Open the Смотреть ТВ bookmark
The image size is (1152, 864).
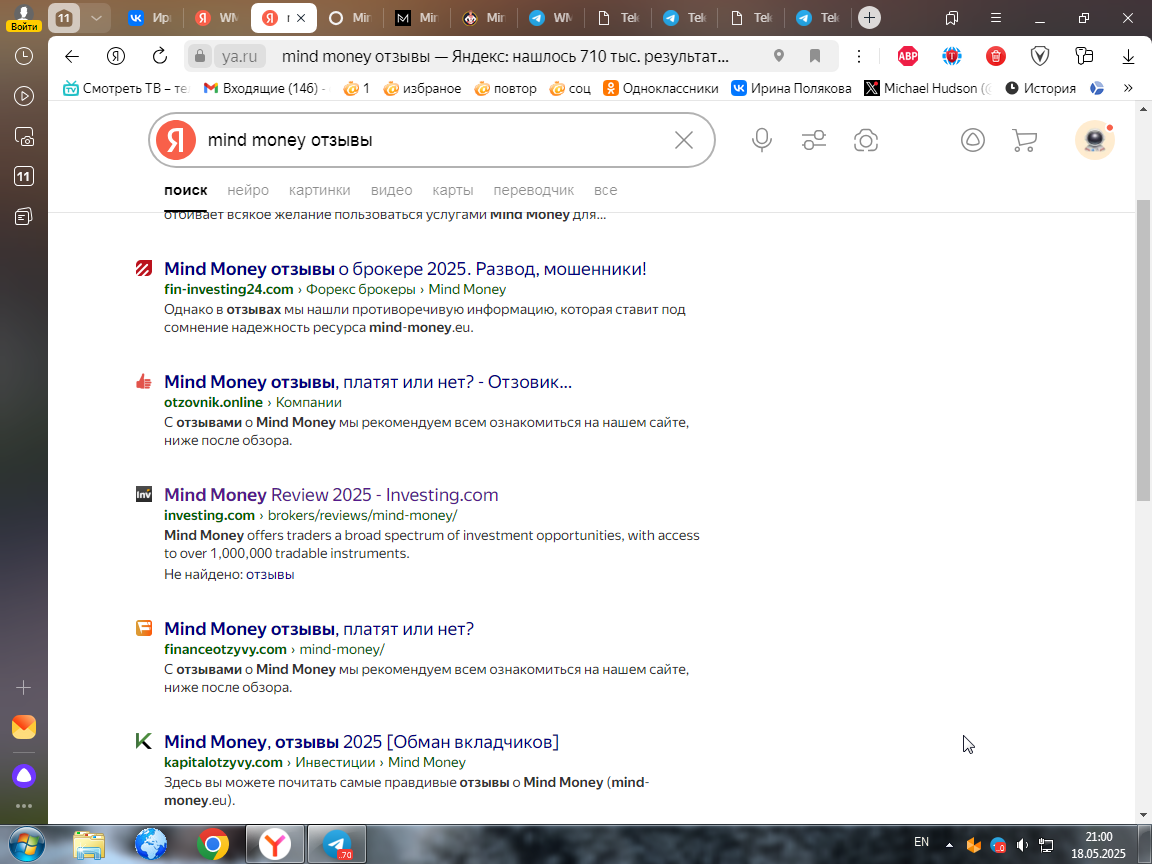click(126, 88)
